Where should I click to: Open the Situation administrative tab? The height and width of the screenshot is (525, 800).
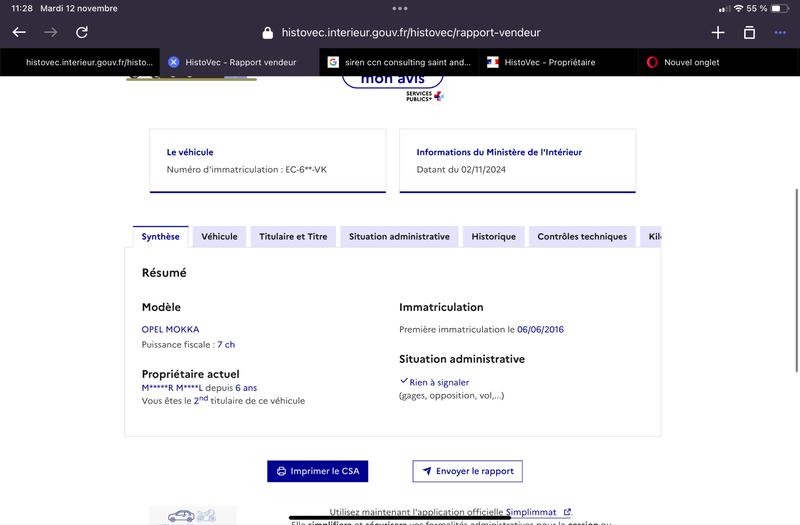click(x=399, y=237)
